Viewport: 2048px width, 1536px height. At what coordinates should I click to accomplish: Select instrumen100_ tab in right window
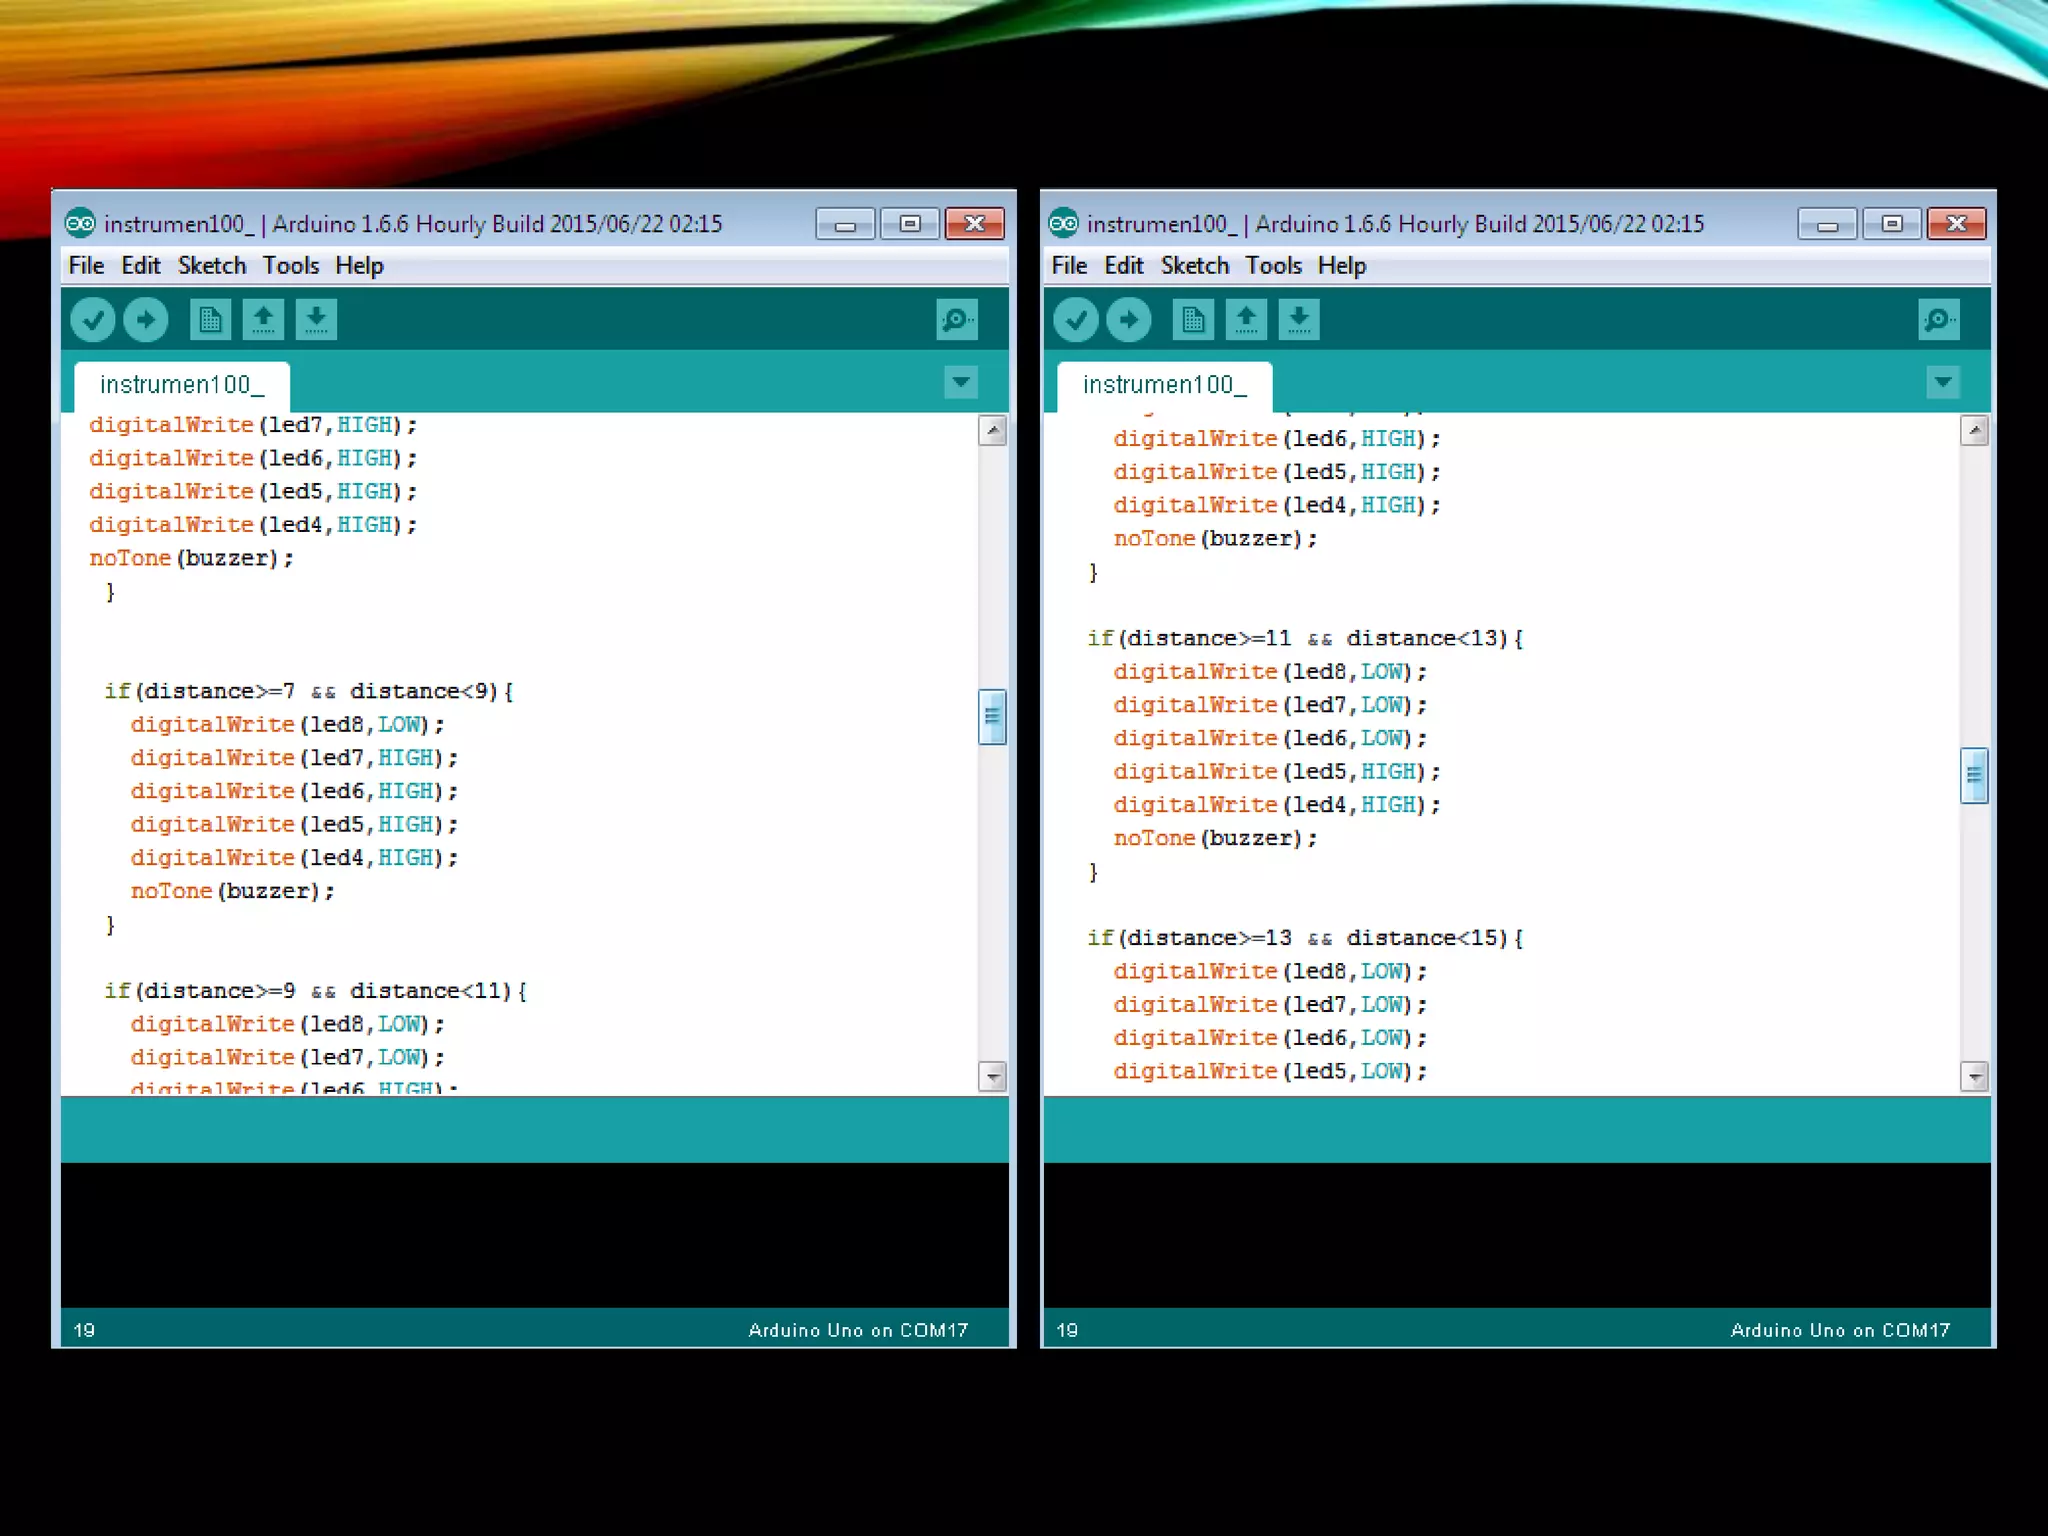point(1164,385)
